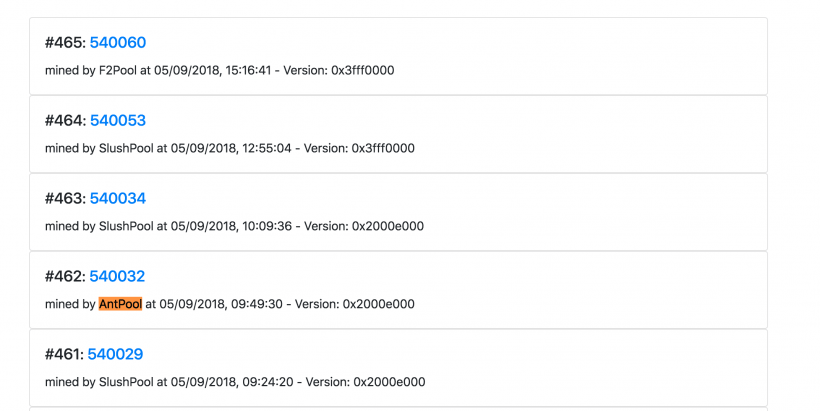This screenshot has height=411, width=820.
Task: Click version 0x2000e000 in the #463 entry
Action: point(387,226)
